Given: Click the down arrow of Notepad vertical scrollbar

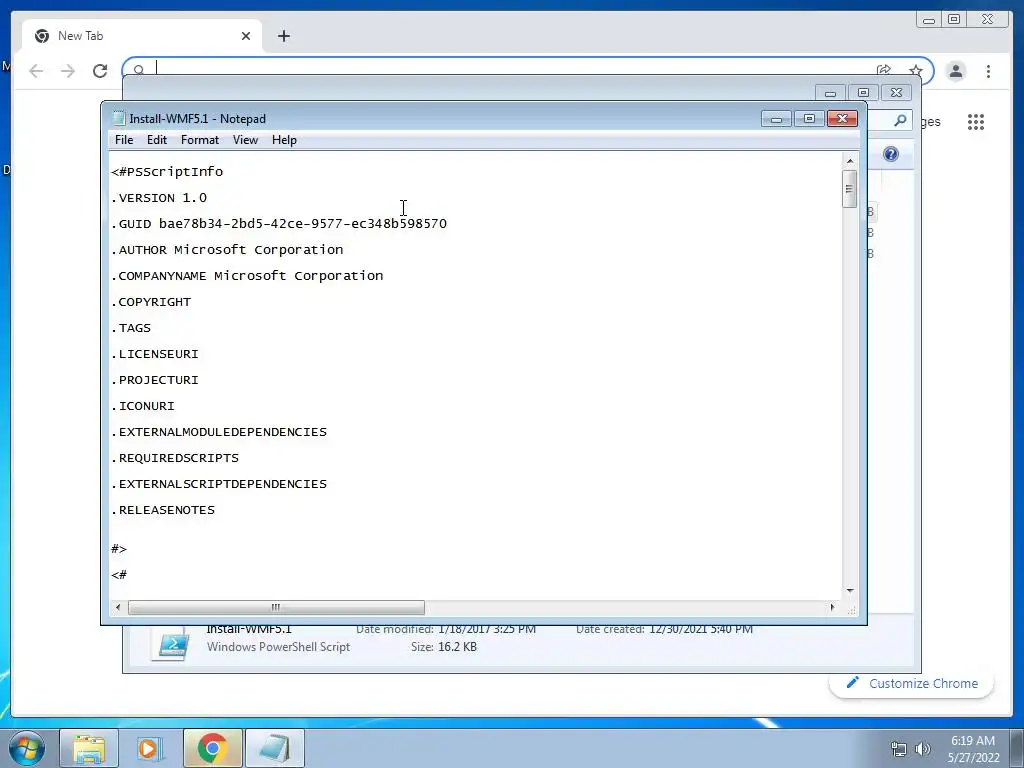Looking at the screenshot, I should tap(850, 590).
